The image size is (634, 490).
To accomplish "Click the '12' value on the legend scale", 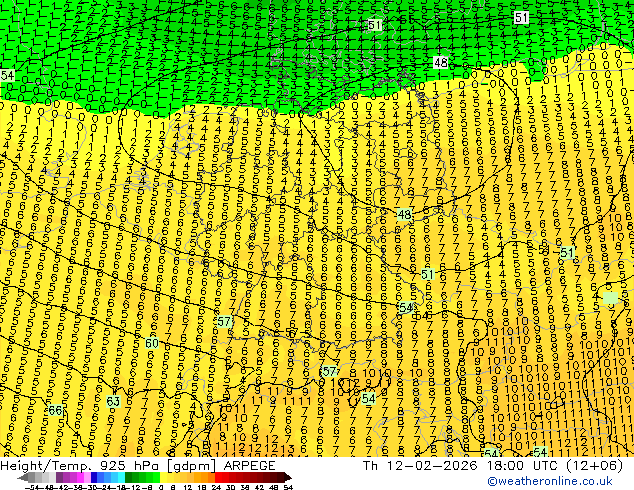I will [x=187, y=487].
